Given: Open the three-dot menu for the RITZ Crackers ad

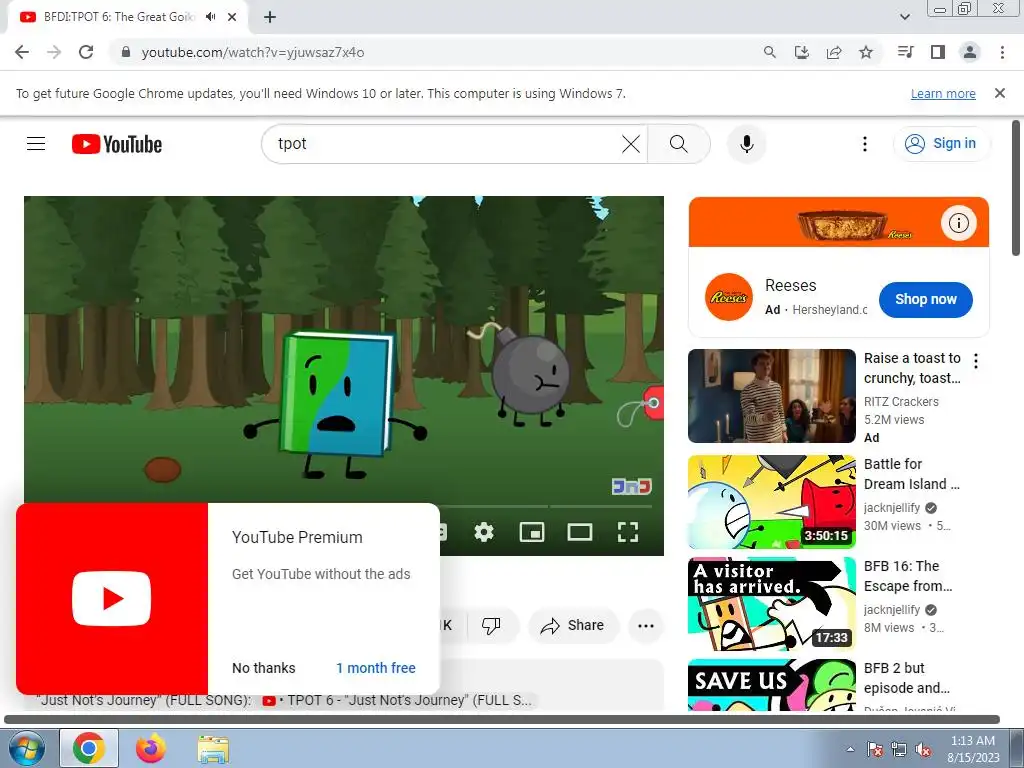Looking at the screenshot, I should click(976, 360).
